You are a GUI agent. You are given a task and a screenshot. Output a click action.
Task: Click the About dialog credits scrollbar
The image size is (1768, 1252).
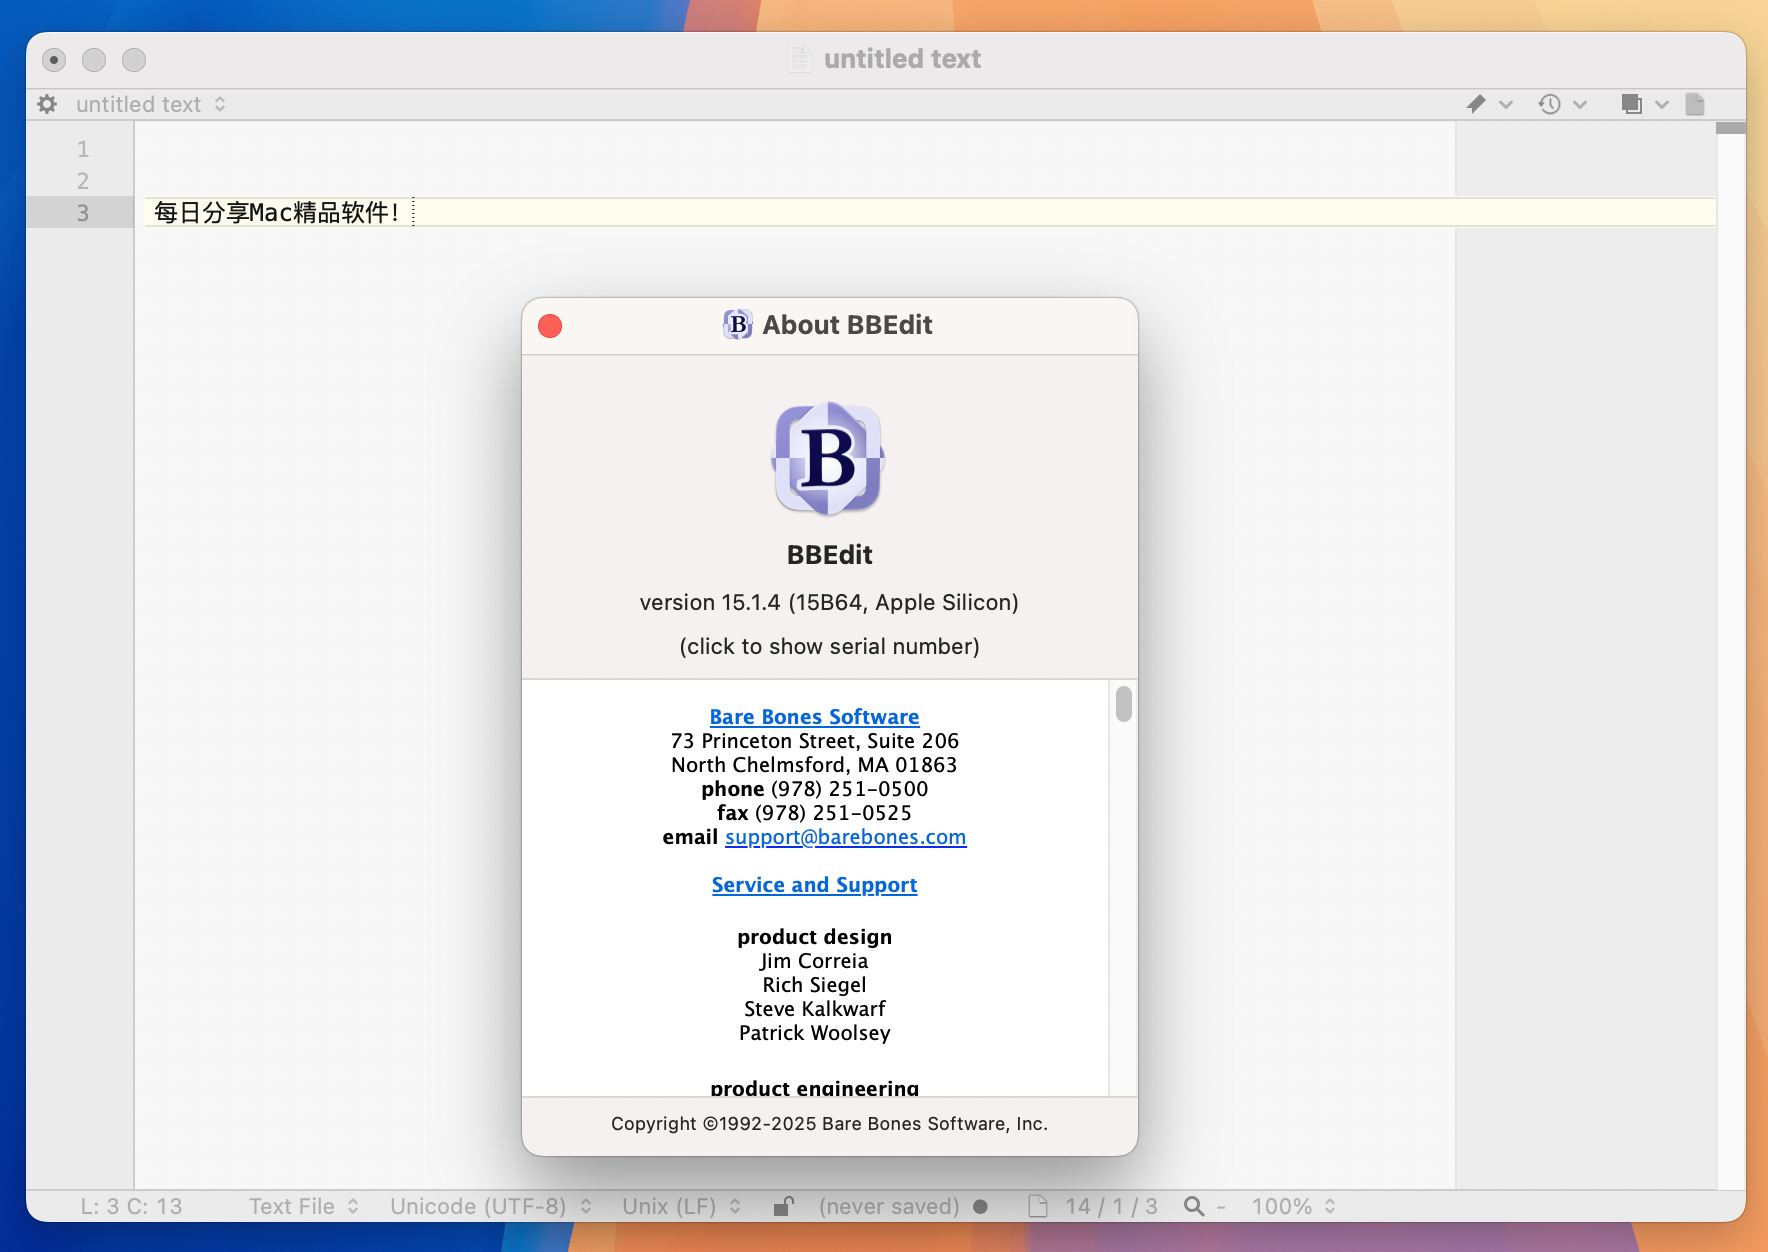pyautogui.click(x=1124, y=704)
